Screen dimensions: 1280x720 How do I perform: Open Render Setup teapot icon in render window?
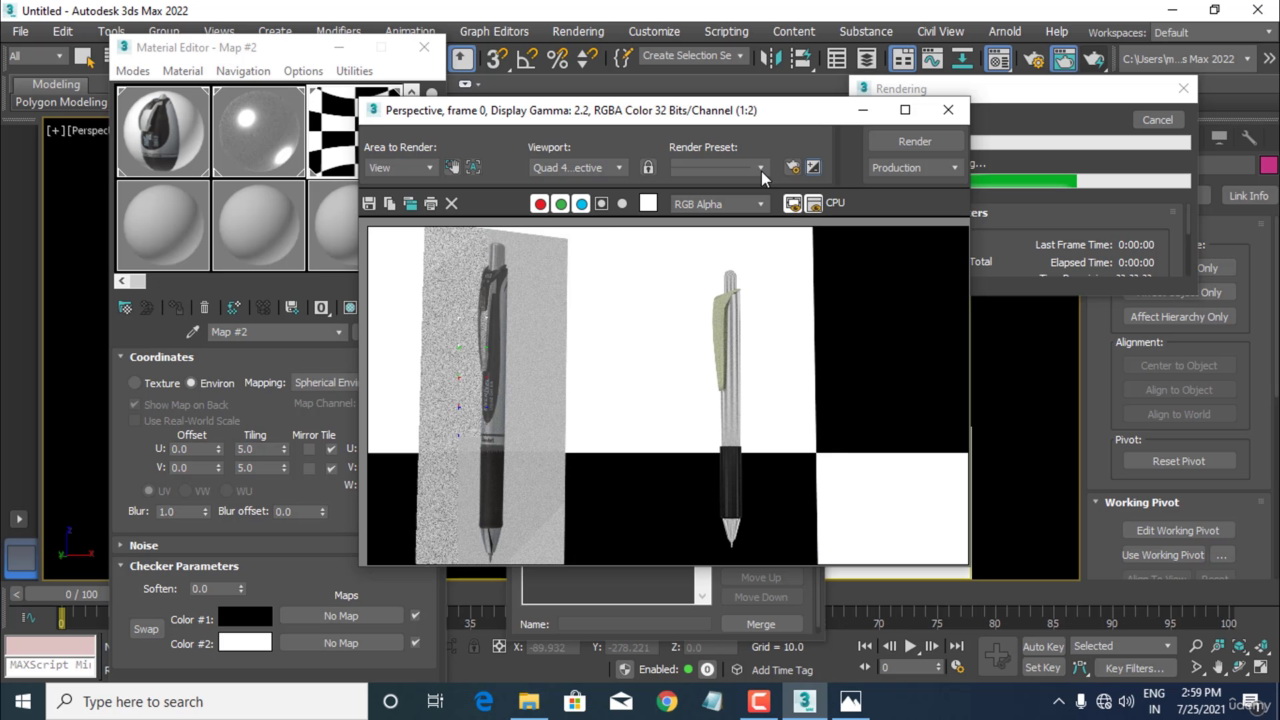(x=793, y=168)
